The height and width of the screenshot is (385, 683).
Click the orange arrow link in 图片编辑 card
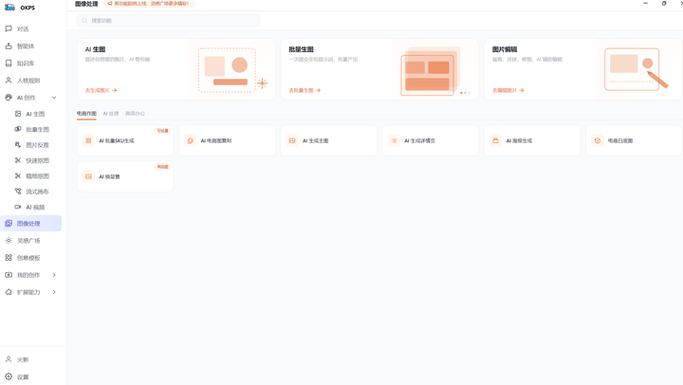point(508,90)
